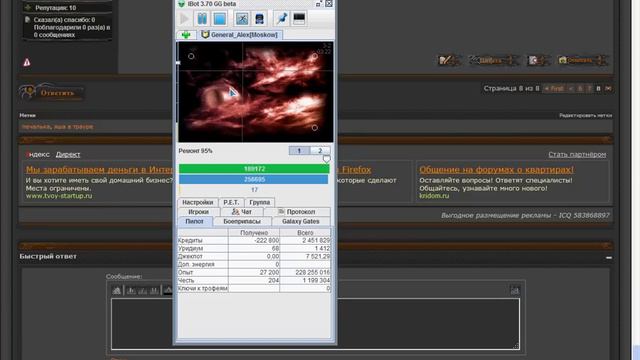The image size is (640, 360).
Task: Open the P.E.T. tab
Action: click(x=231, y=202)
